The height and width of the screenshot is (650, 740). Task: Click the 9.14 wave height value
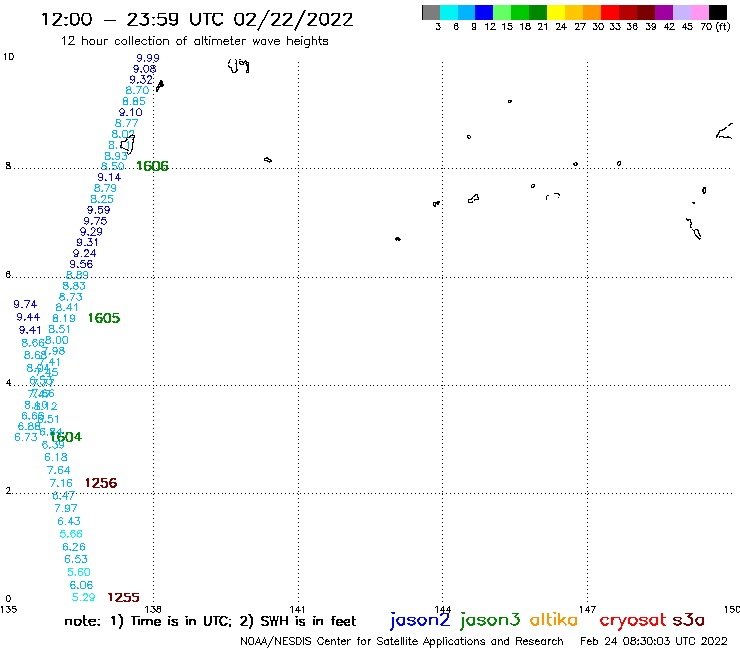pos(109,177)
